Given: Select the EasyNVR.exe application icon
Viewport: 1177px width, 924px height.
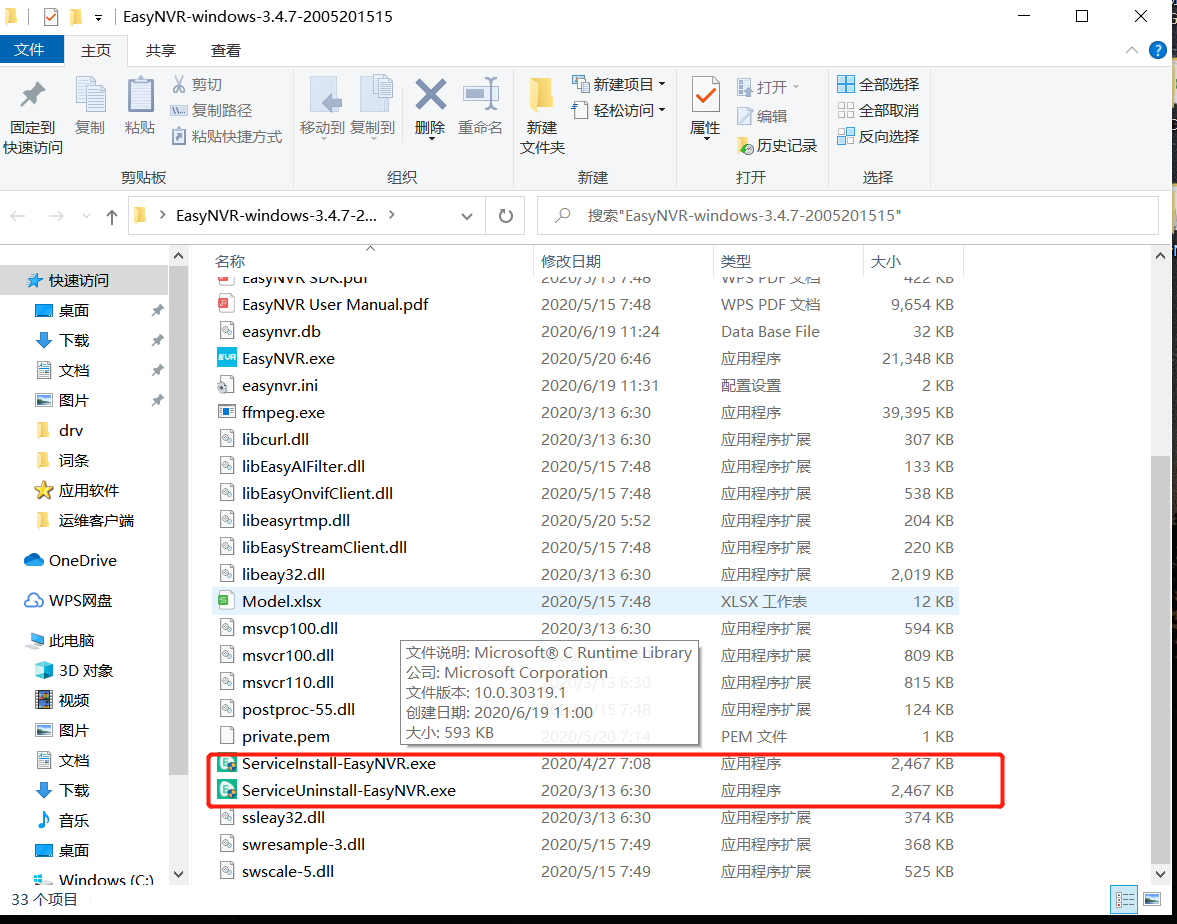Looking at the screenshot, I should tap(227, 358).
